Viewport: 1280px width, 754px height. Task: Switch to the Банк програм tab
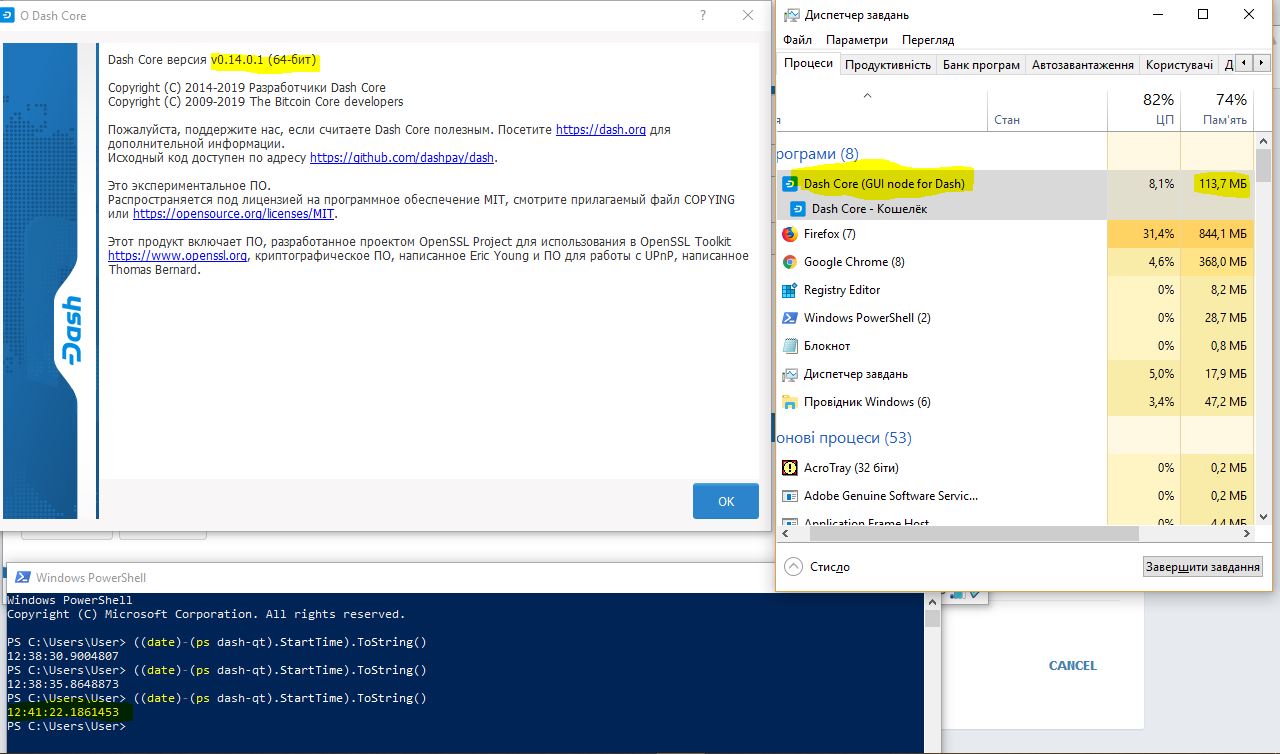click(981, 64)
